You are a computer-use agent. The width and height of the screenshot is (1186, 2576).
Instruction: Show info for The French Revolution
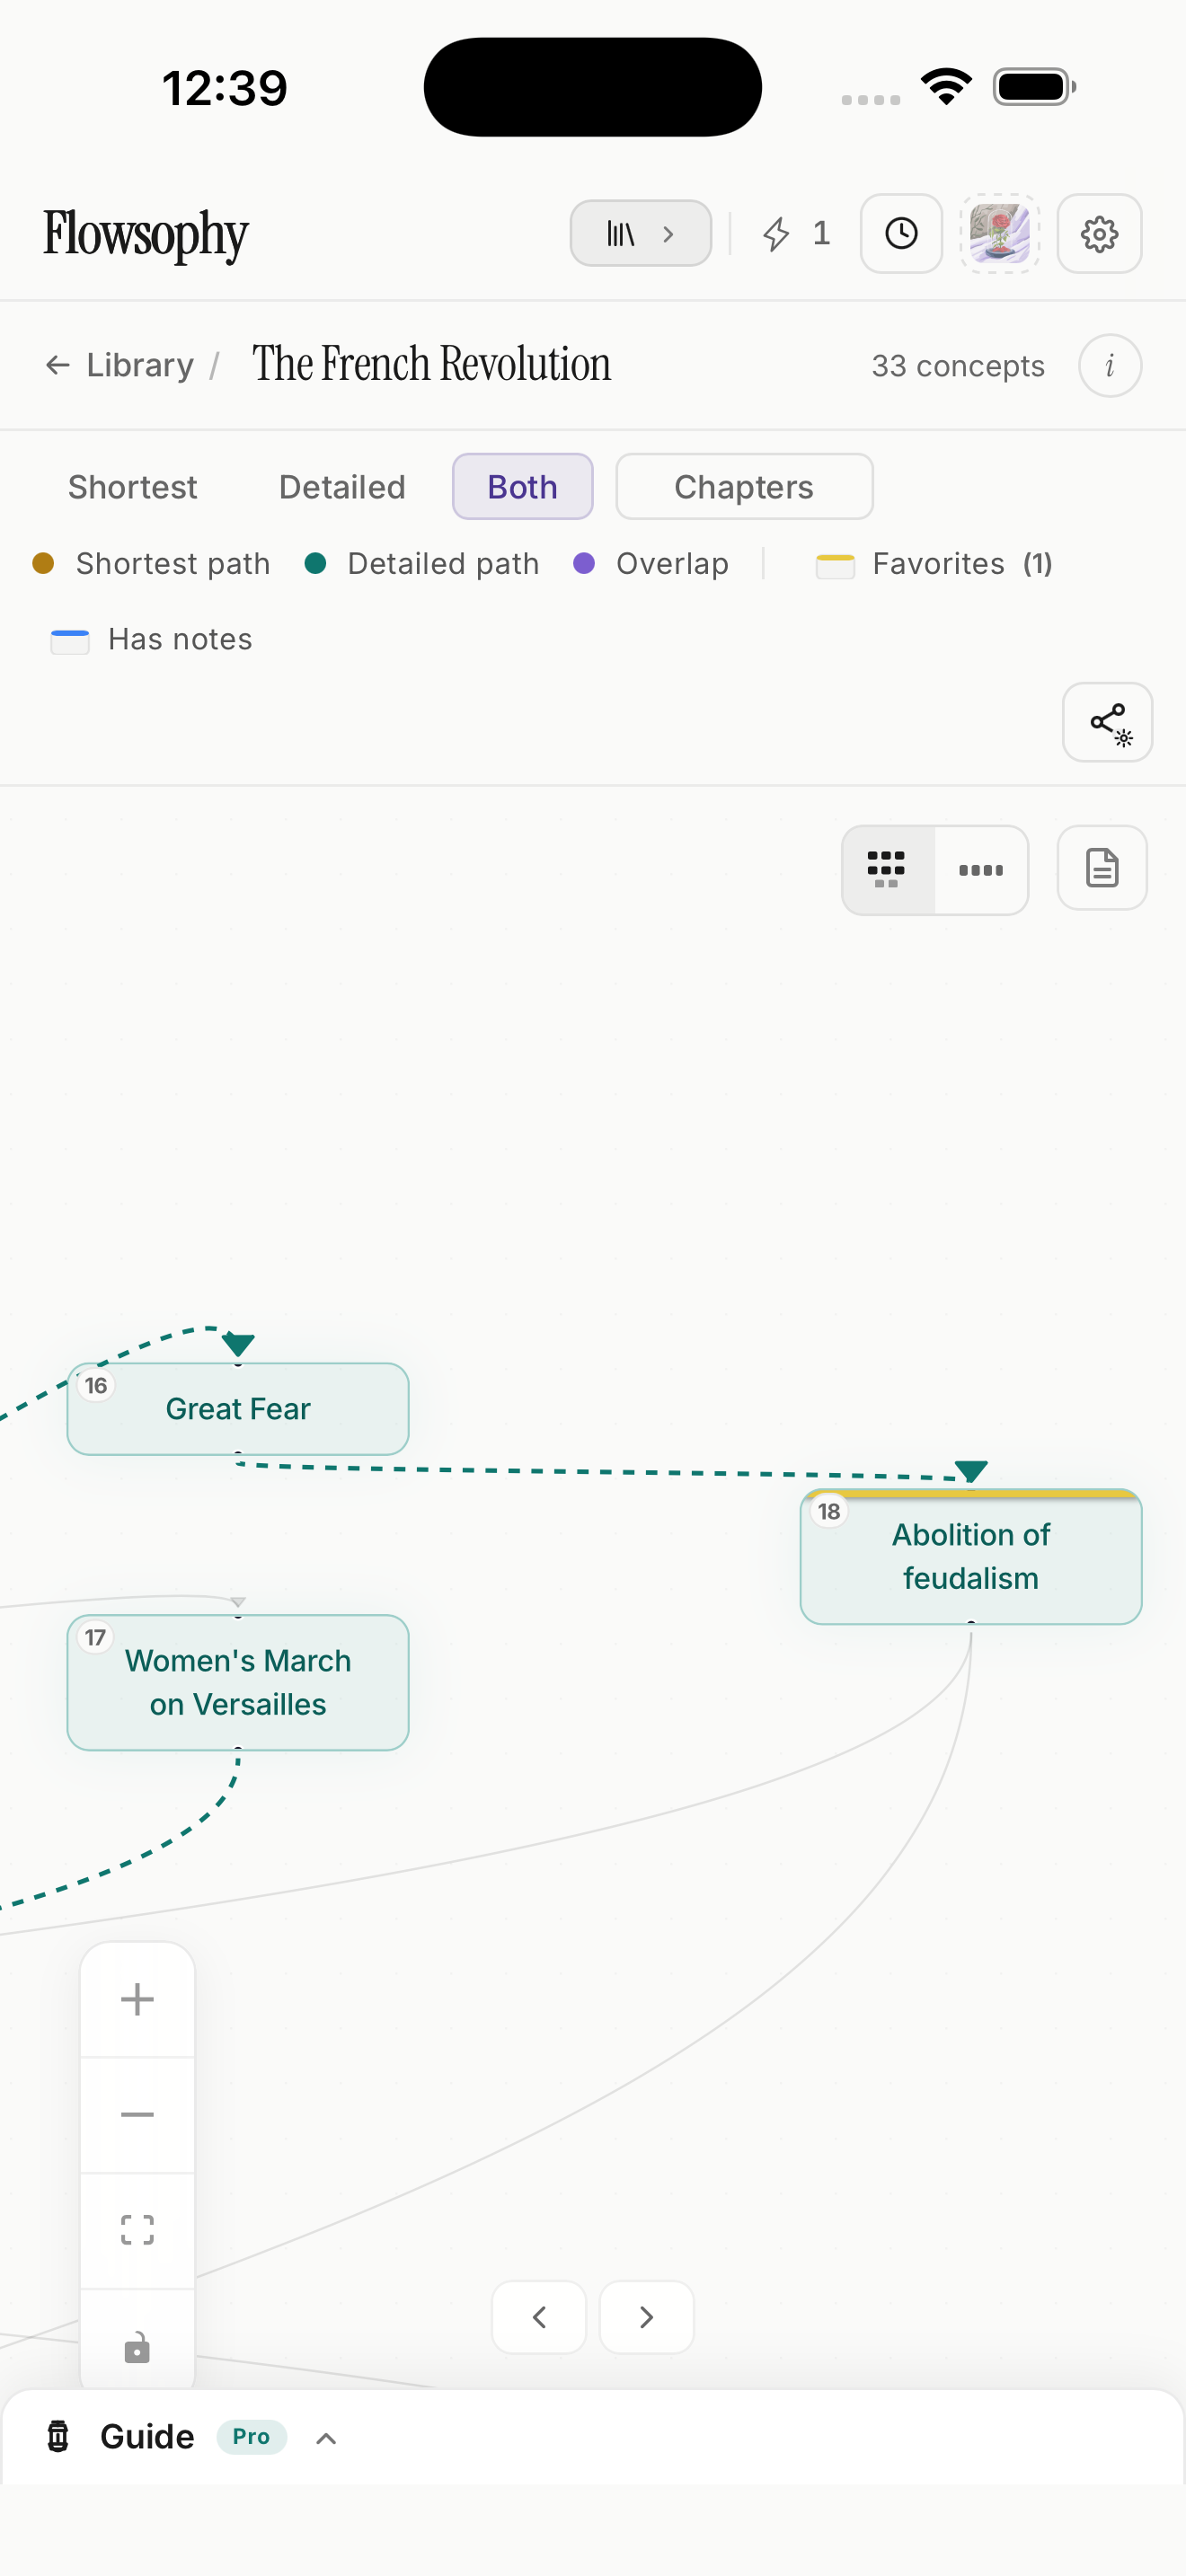1109,365
